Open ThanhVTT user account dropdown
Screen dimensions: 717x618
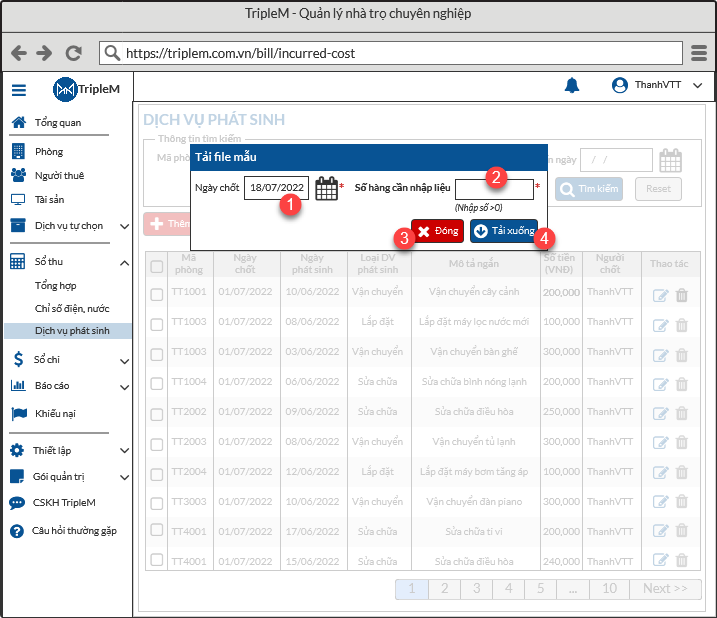657,86
